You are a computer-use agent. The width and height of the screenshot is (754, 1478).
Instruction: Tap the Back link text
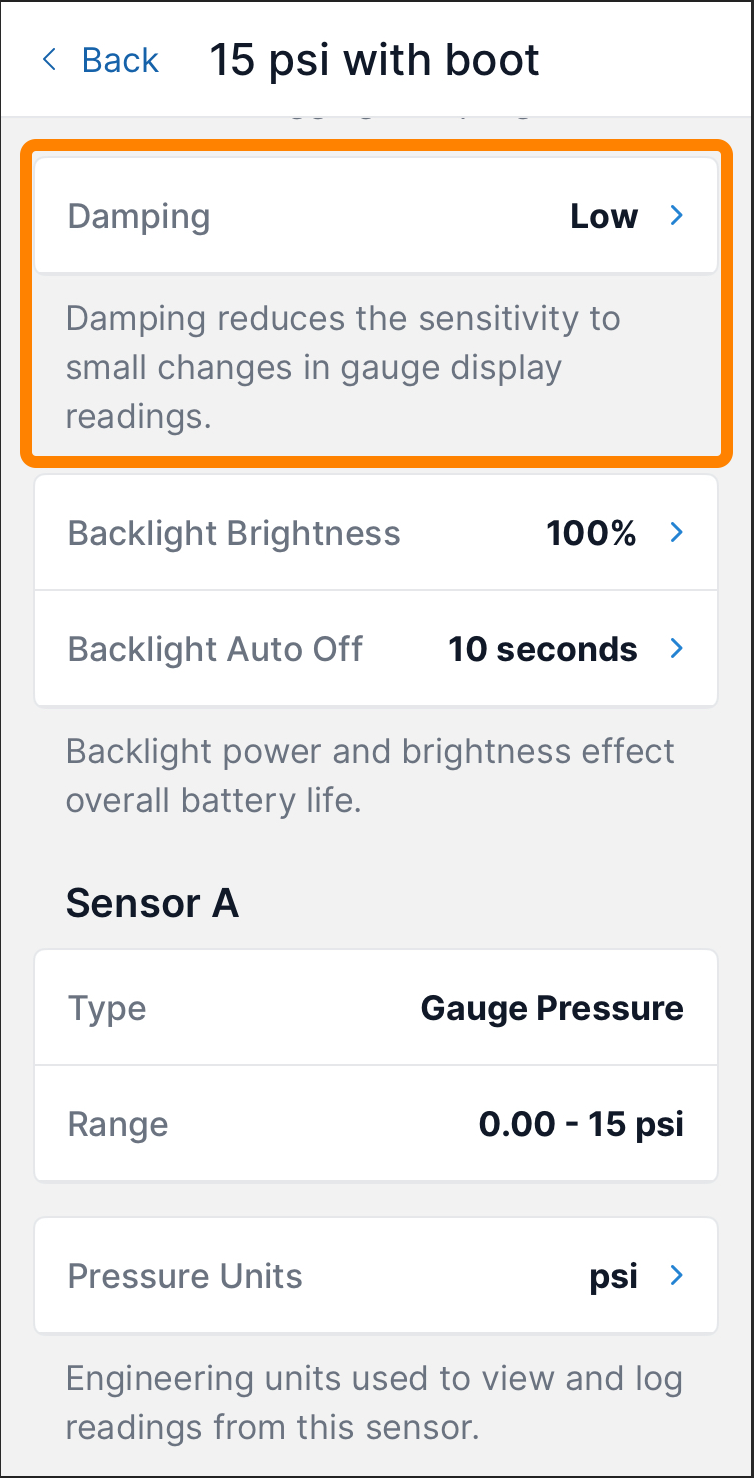pyautogui.click(x=120, y=60)
